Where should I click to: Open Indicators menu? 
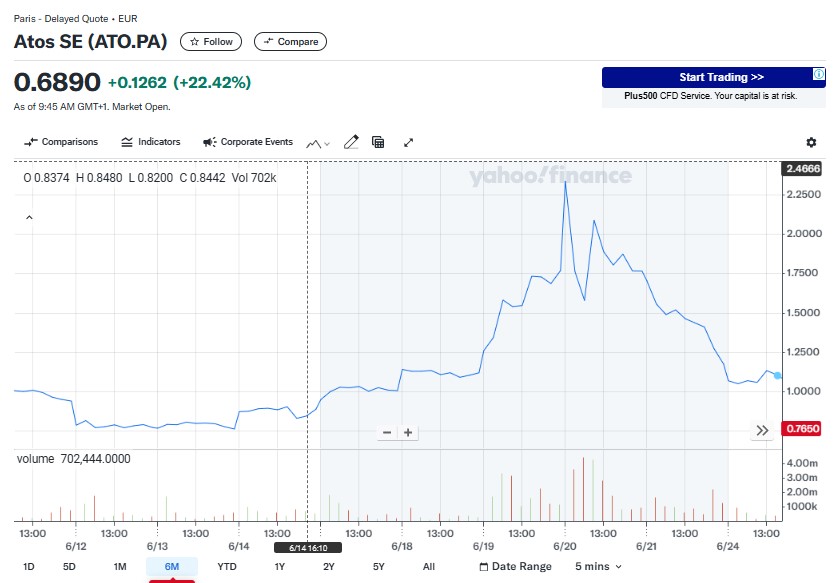151,142
